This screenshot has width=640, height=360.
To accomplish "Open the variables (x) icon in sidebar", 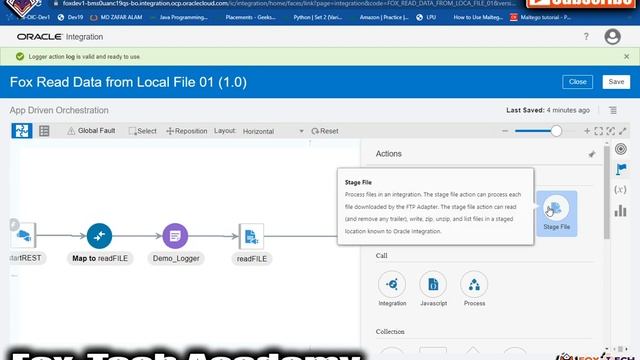I will pyautogui.click(x=620, y=189).
